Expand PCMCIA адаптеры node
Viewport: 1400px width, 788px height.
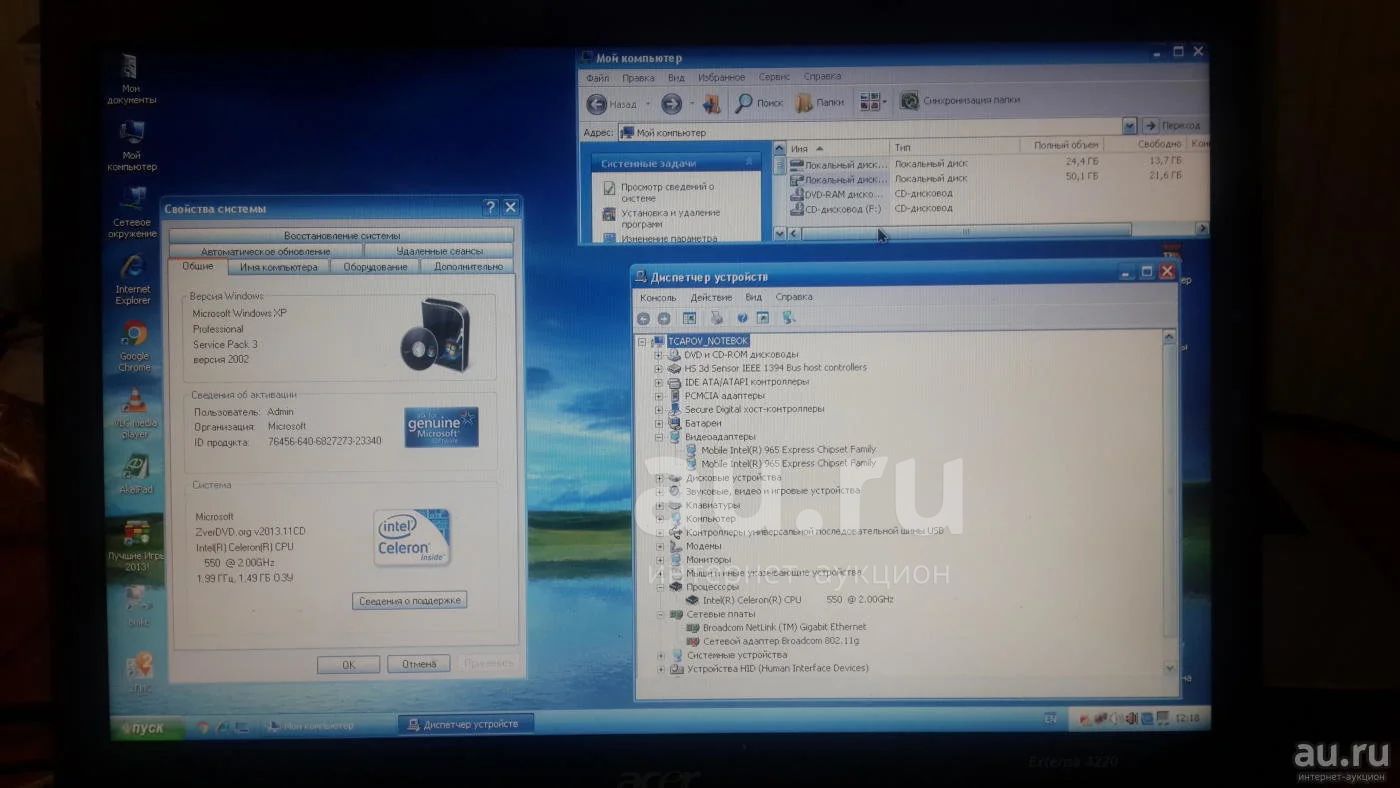pos(658,396)
